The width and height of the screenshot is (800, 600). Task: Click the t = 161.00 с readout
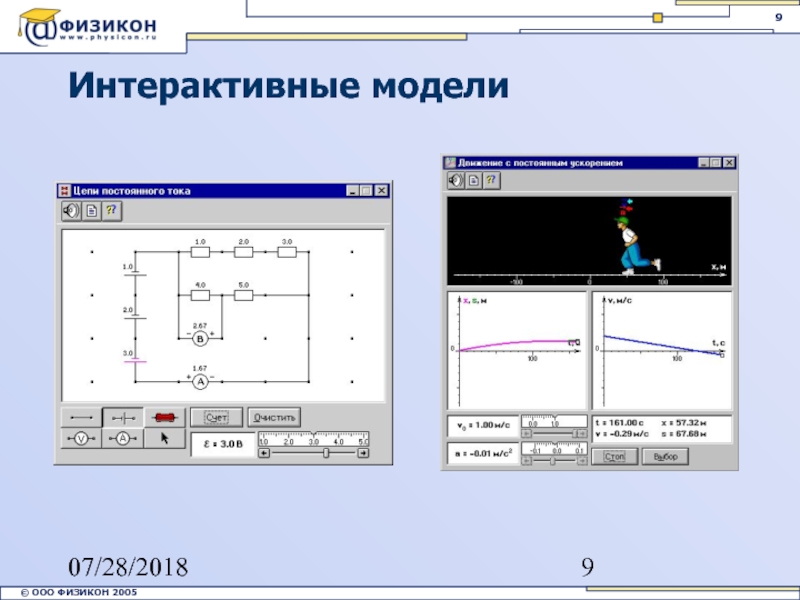point(619,423)
